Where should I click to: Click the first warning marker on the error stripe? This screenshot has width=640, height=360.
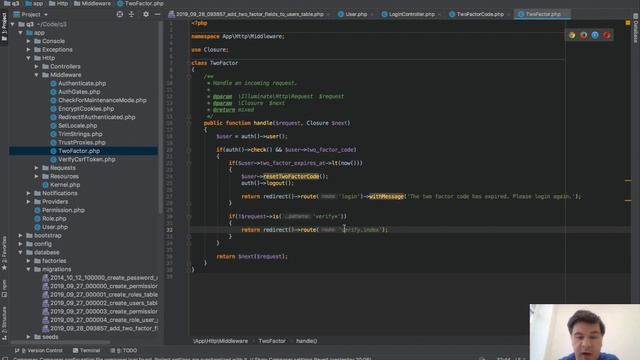click(628, 180)
